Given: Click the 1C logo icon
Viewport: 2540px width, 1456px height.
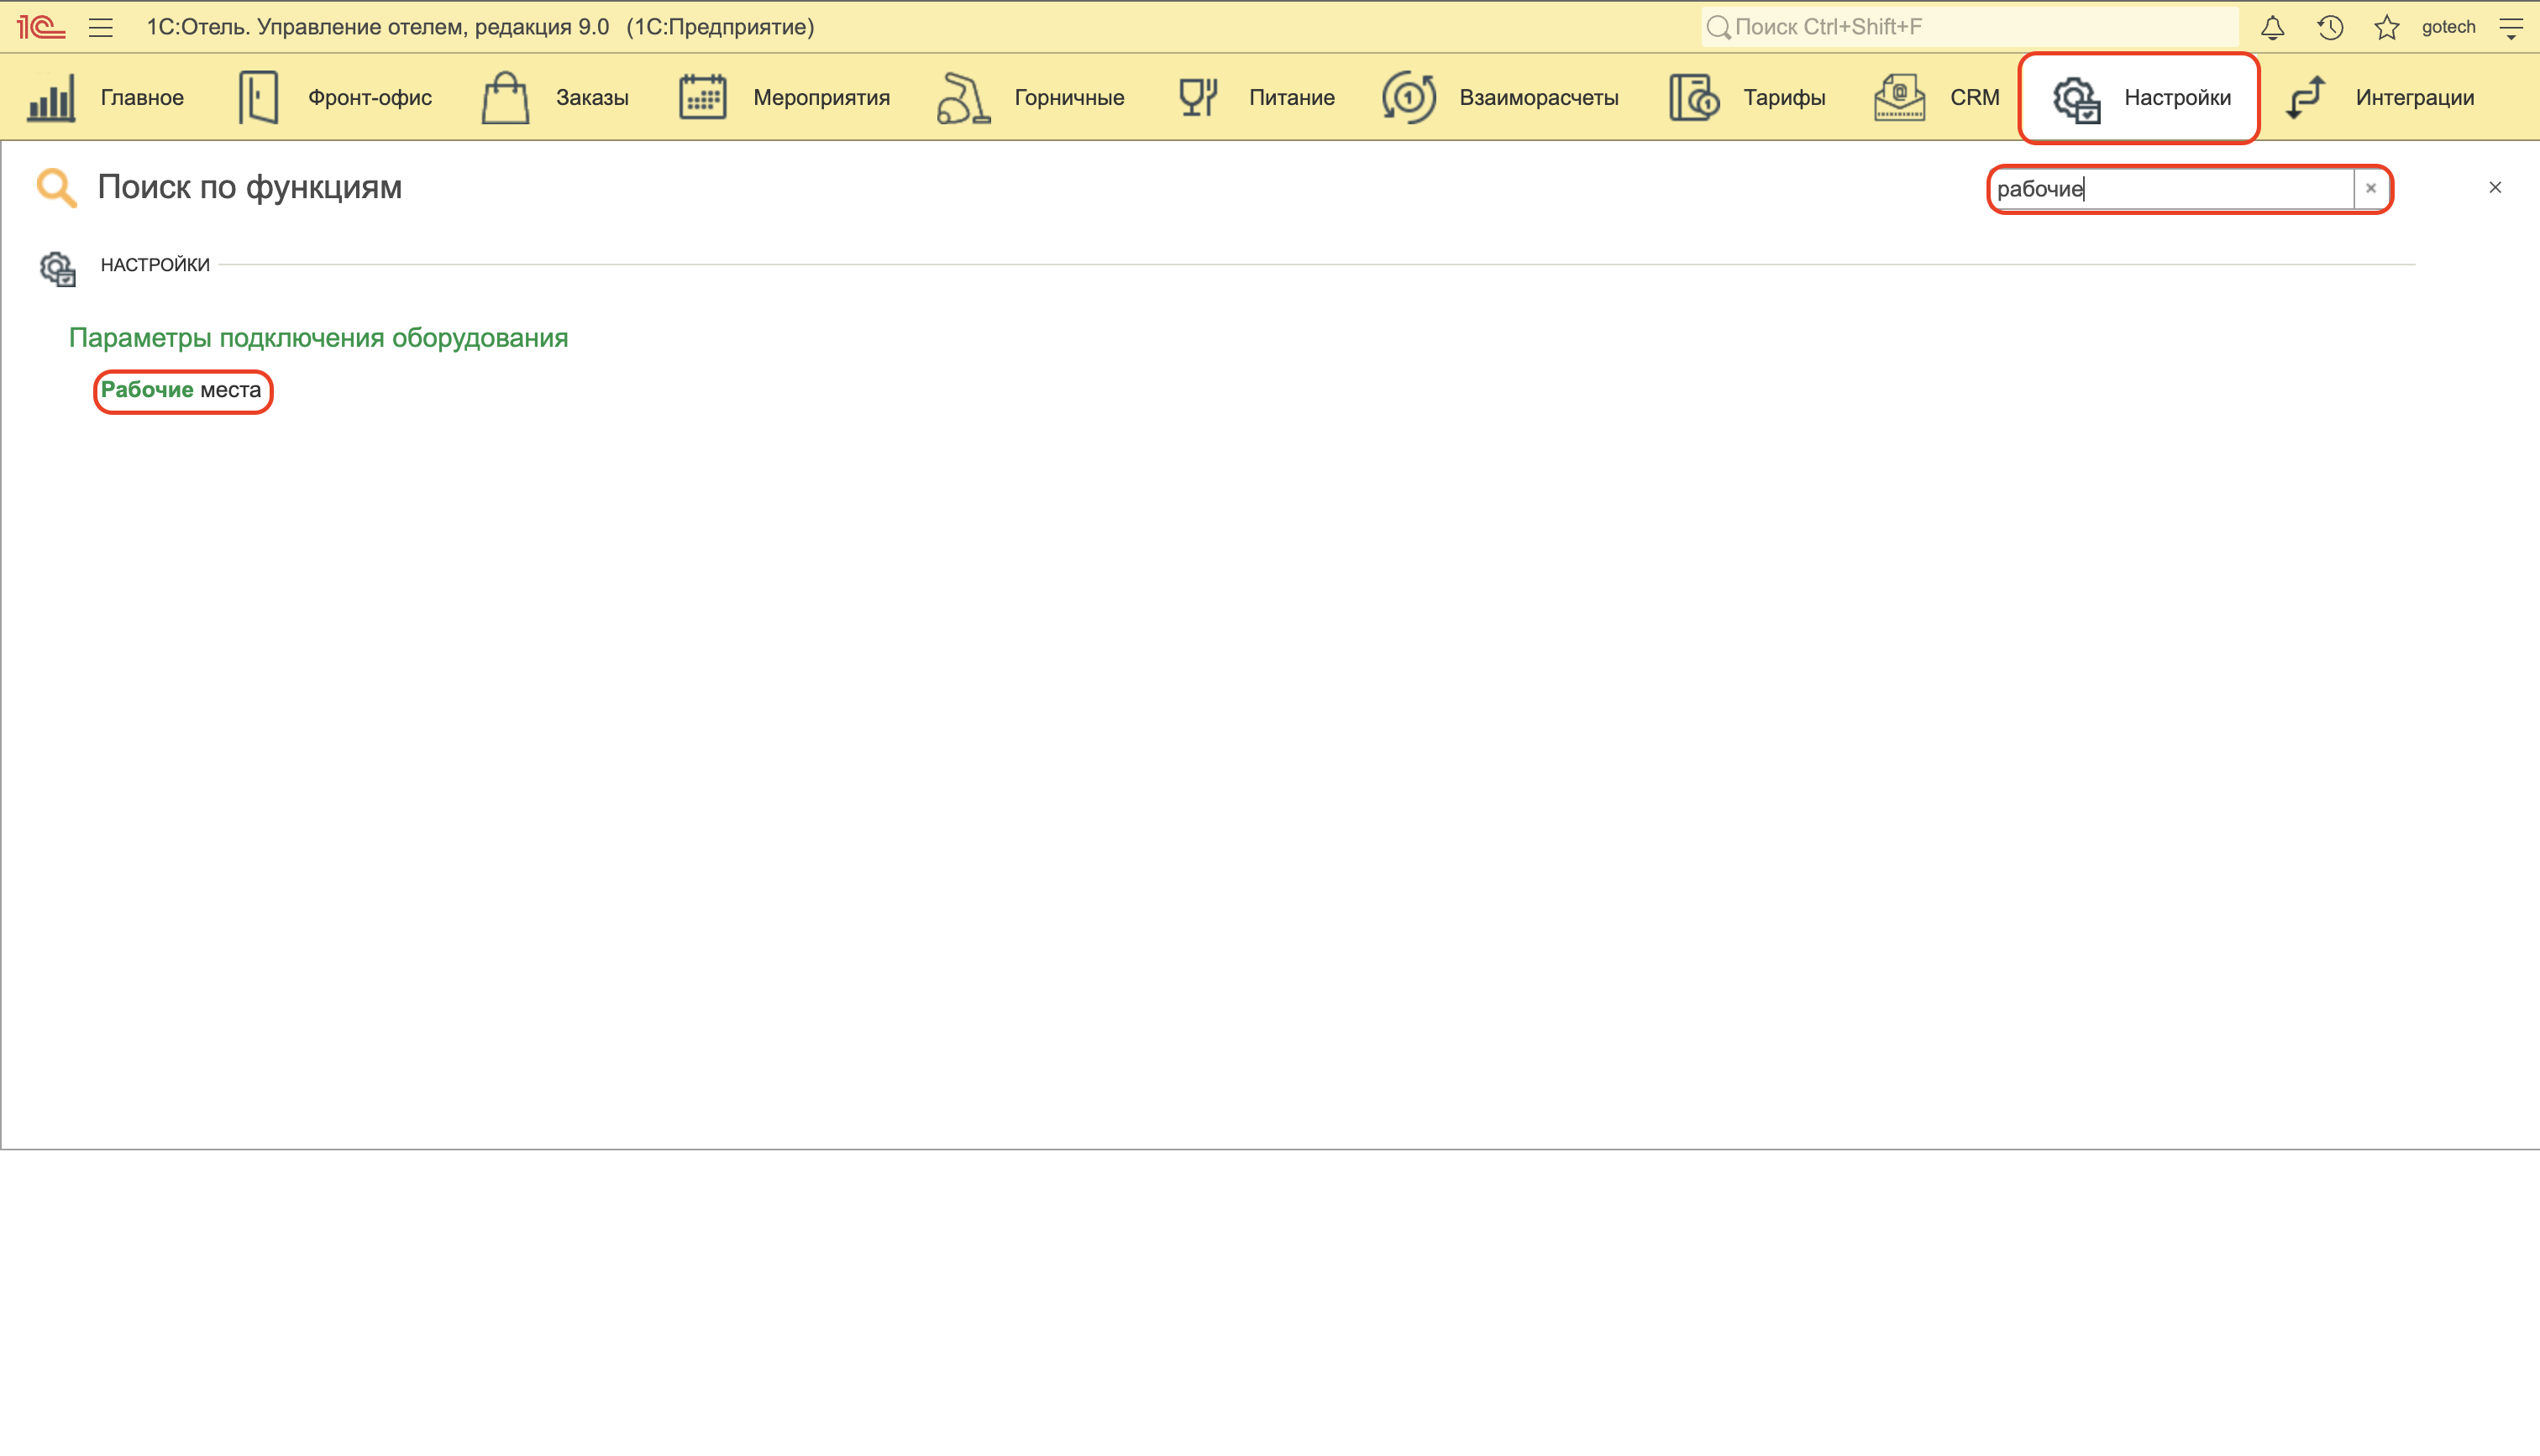Looking at the screenshot, I should pos(41,27).
